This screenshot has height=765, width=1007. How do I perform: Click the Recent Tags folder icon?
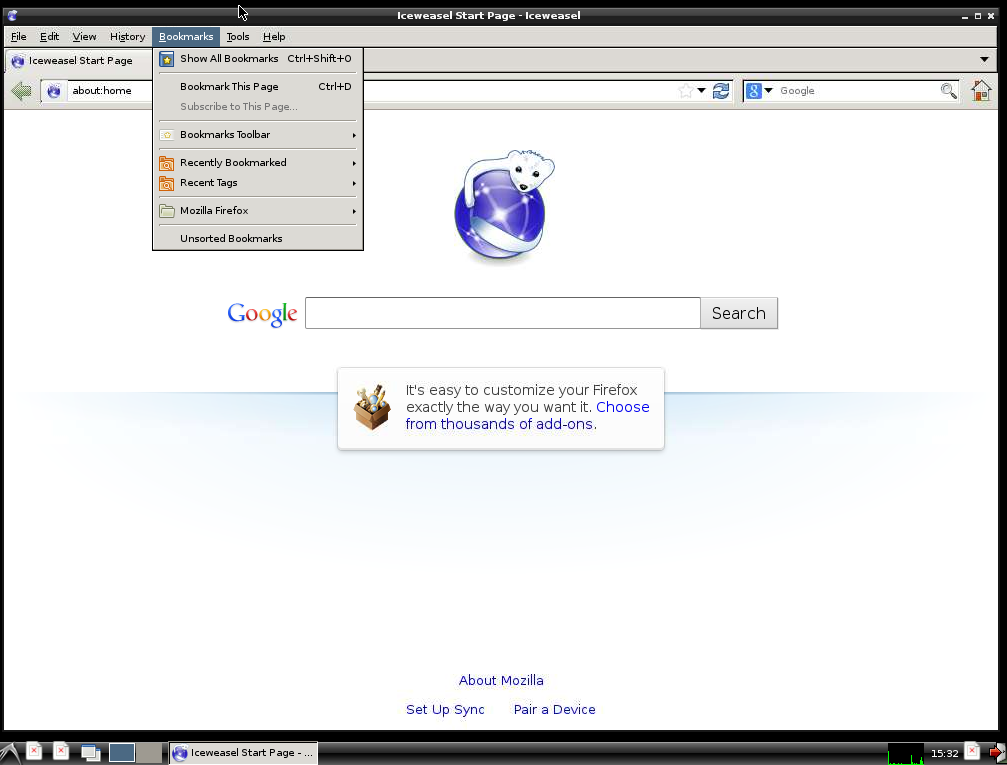[166, 183]
